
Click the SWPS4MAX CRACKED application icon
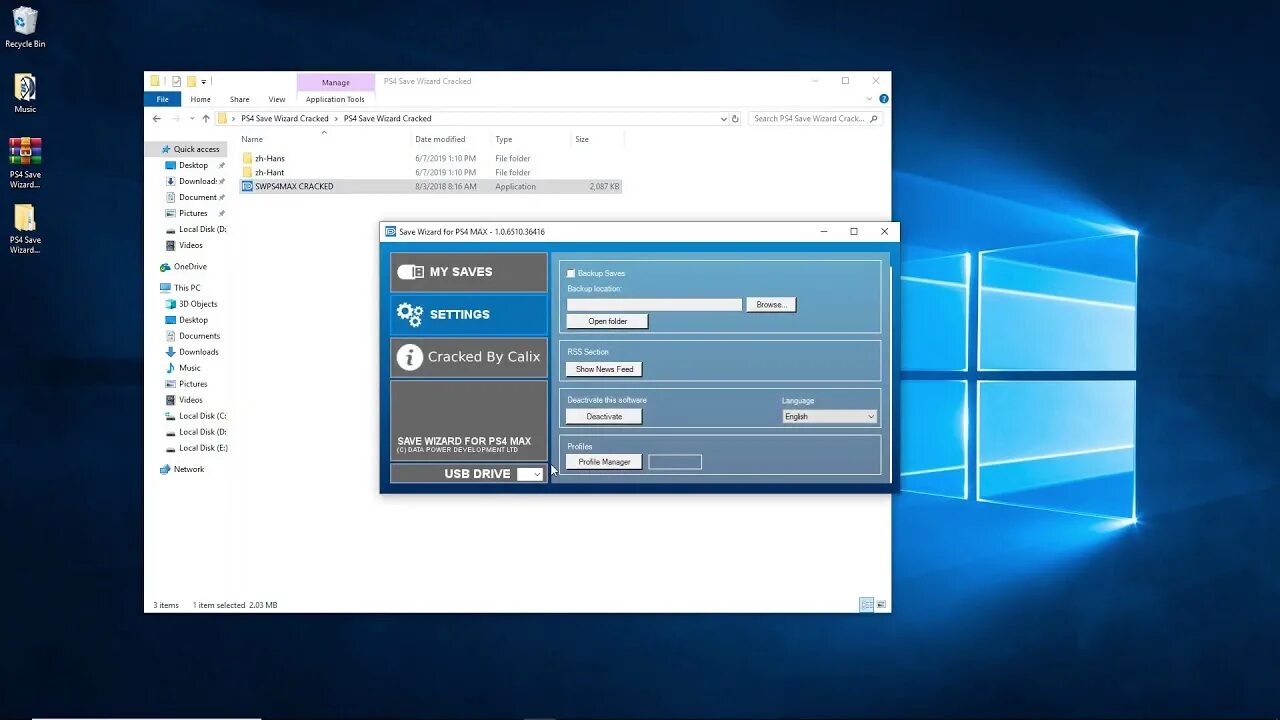247,186
